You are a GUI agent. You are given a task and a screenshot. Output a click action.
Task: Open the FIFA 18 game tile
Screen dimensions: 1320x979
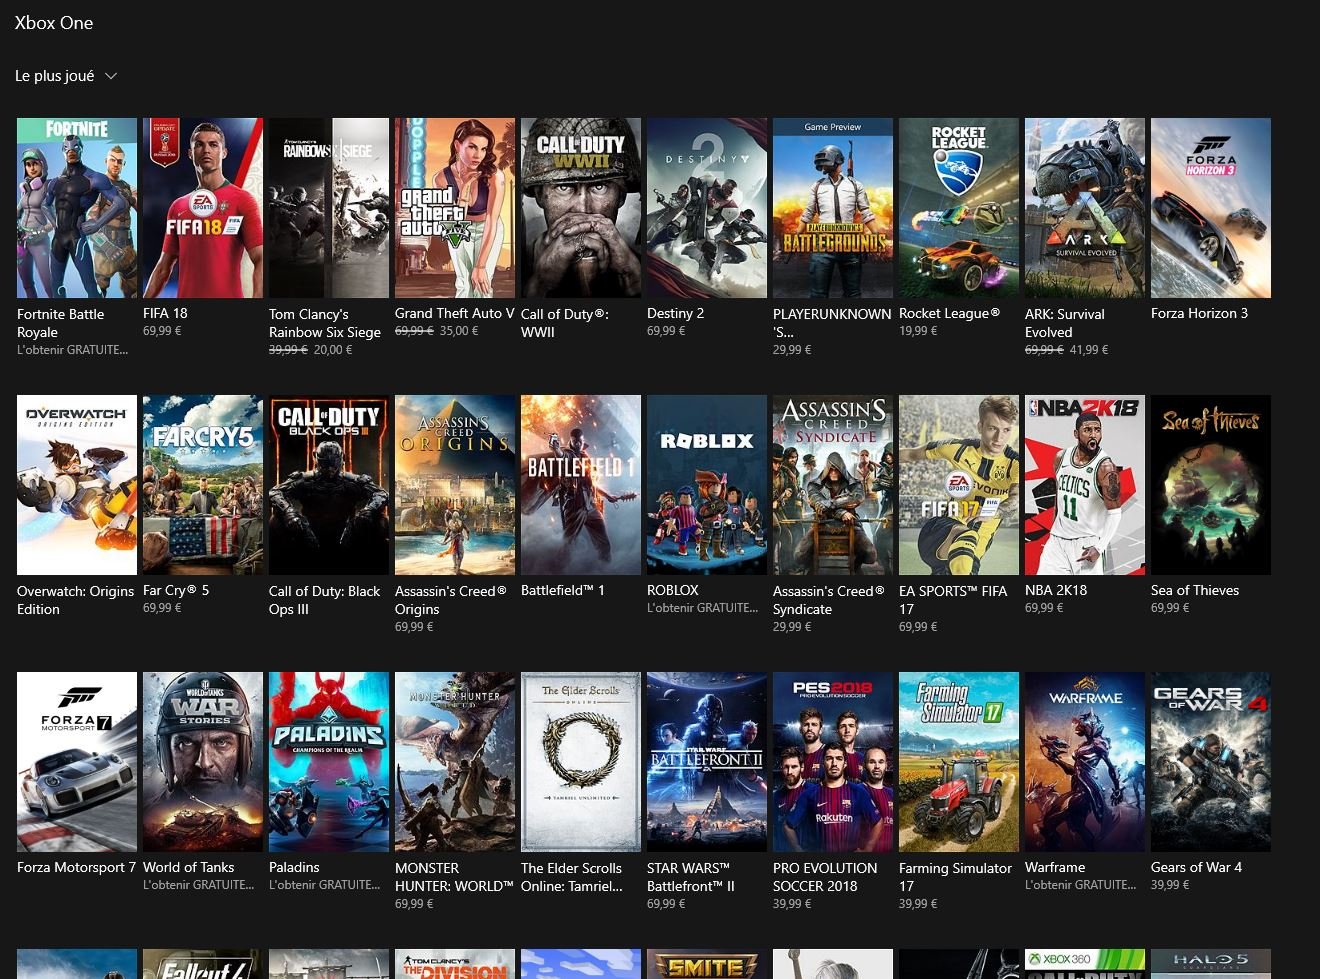203,208
